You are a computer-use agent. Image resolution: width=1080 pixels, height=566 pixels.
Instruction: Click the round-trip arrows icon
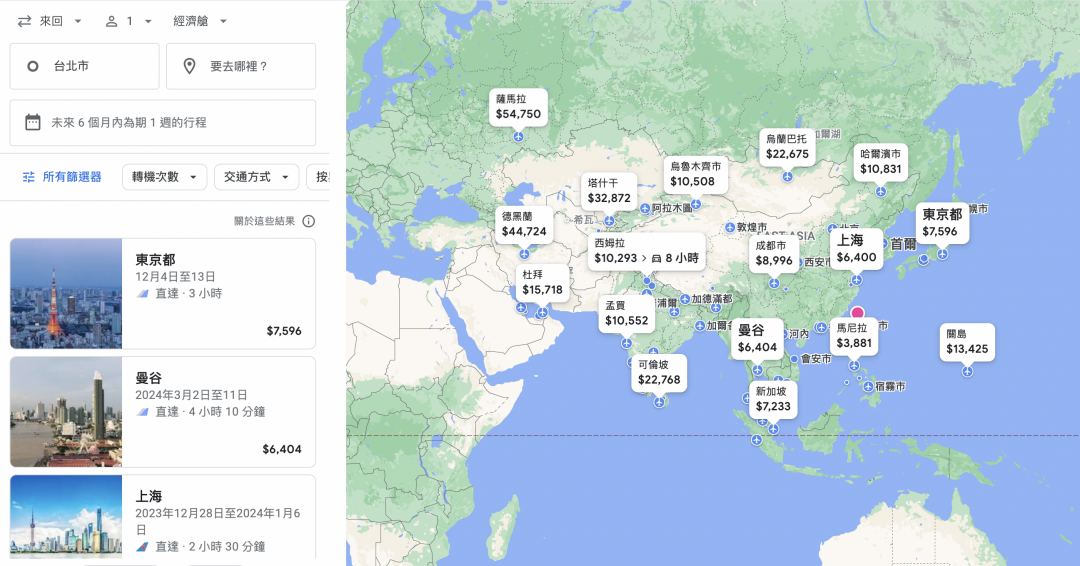tap(25, 21)
